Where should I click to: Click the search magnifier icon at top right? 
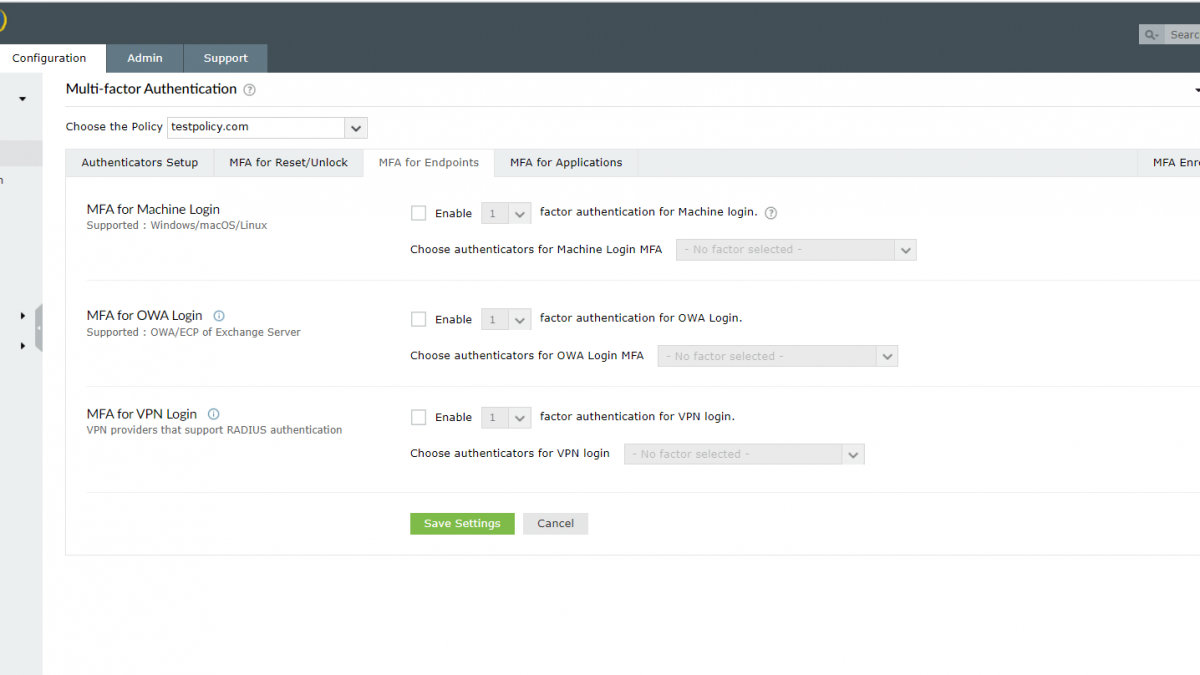[x=1152, y=35]
